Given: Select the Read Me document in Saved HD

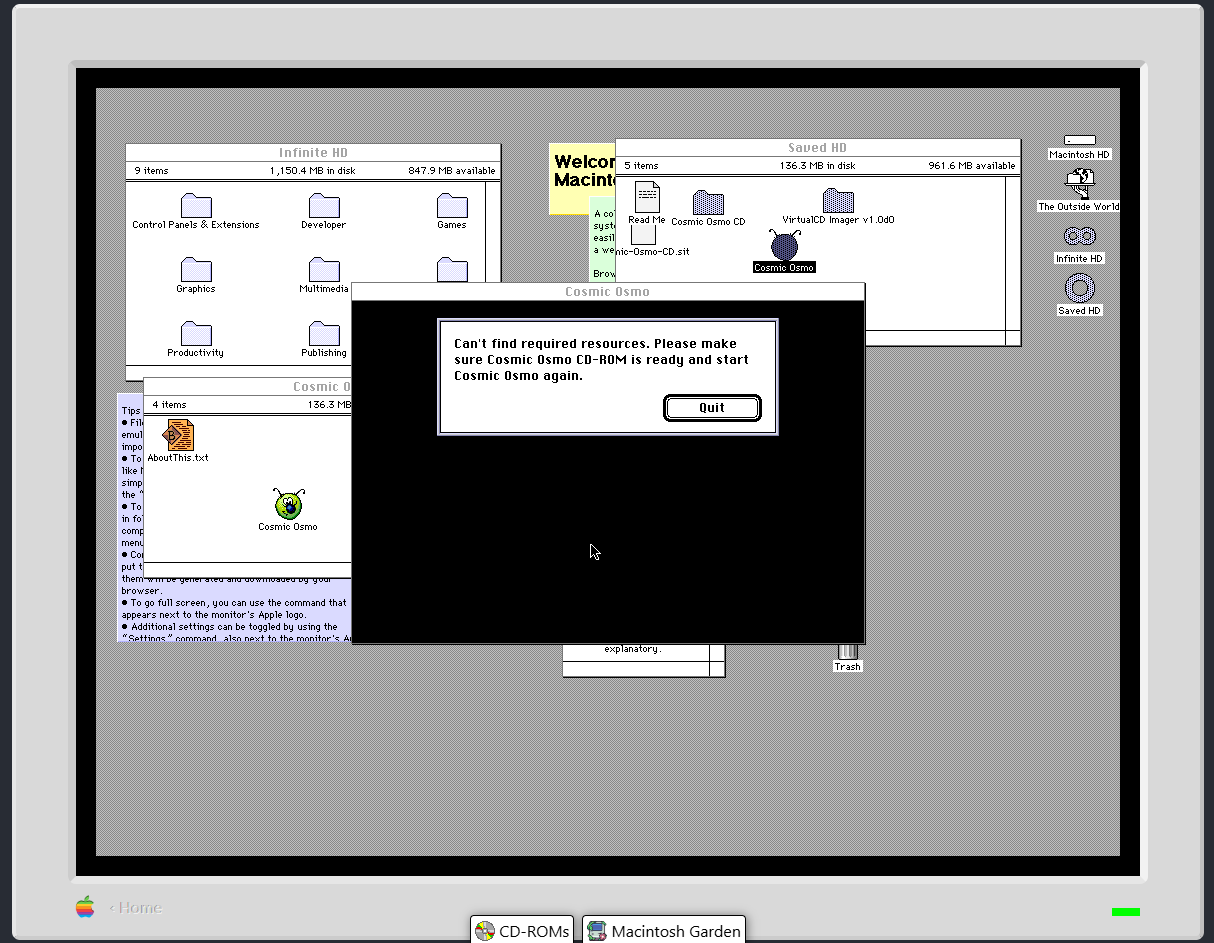Looking at the screenshot, I should click(647, 197).
